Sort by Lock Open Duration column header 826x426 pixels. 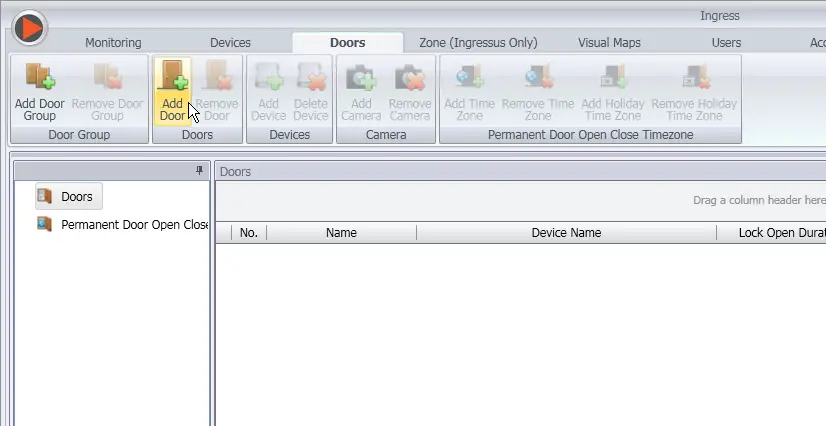point(771,233)
